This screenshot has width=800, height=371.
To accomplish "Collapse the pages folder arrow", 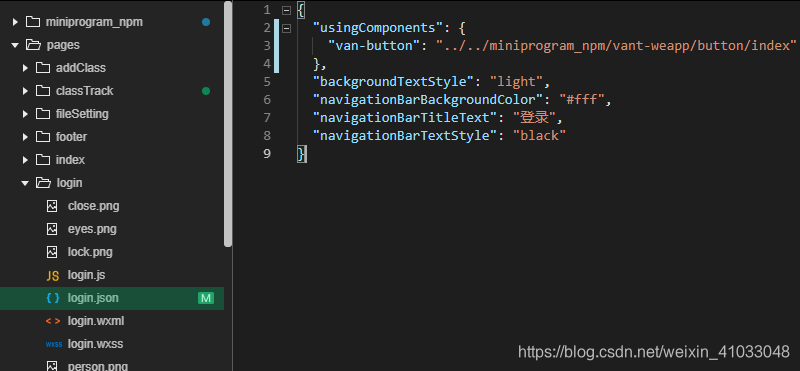I will (15, 45).
